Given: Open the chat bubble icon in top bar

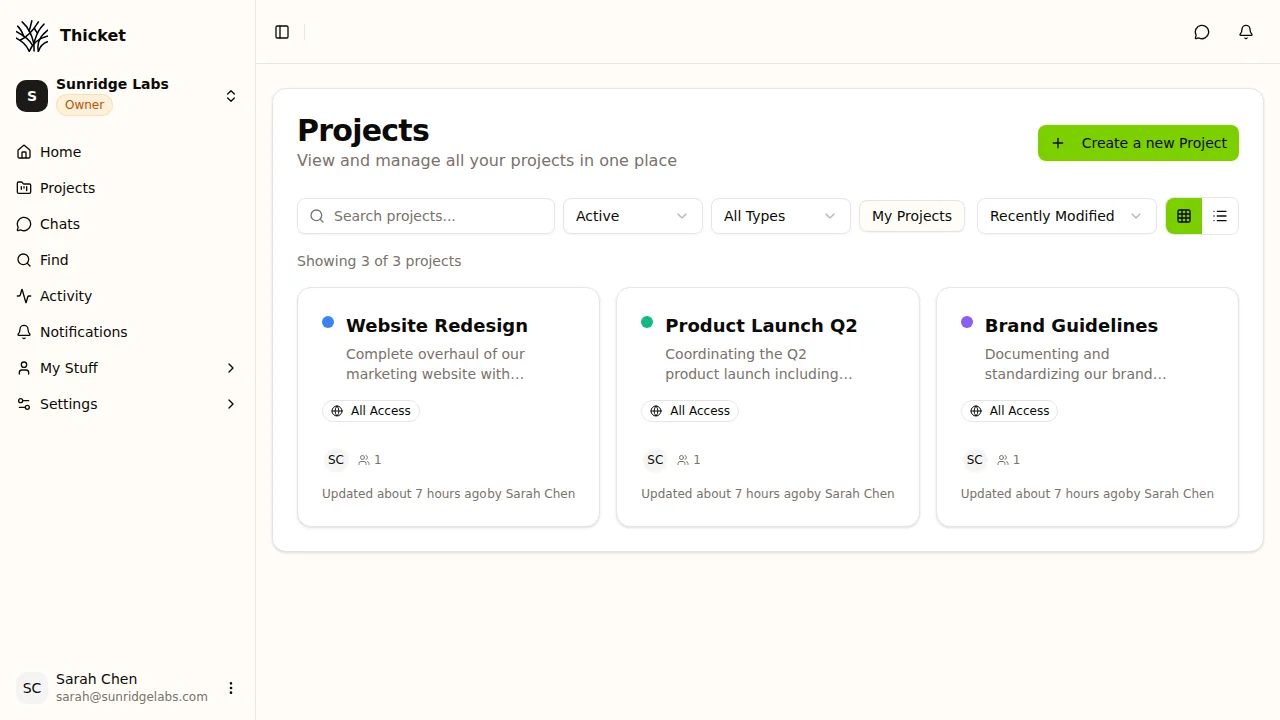Looking at the screenshot, I should (1201, 32).
